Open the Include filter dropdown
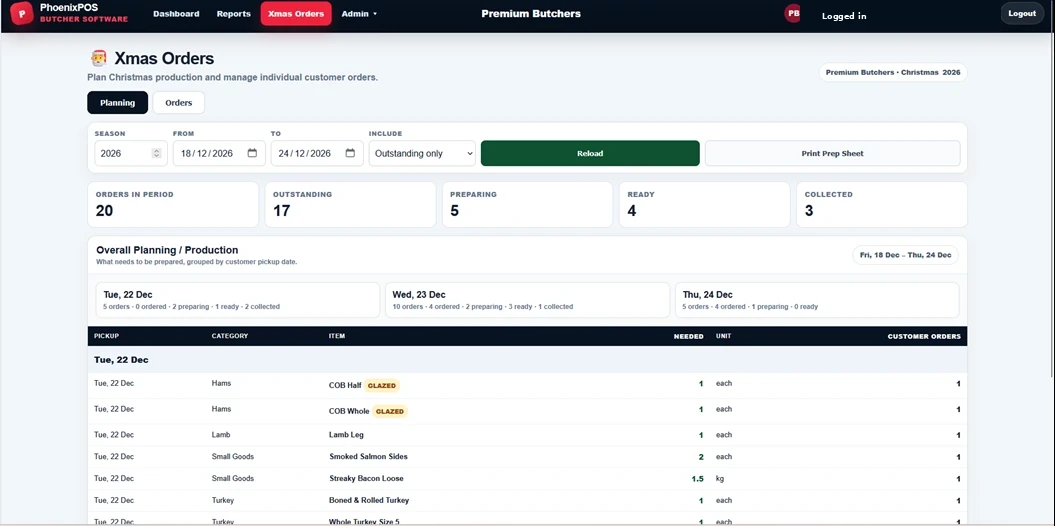This screenshot has width=1055, height=526. (423, 153)
